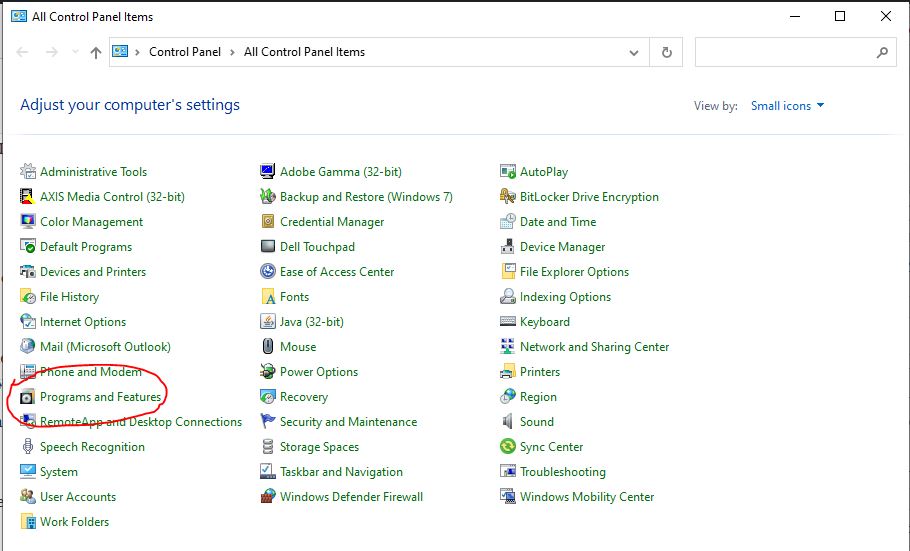Open Taskbar and Navigation link
The height and width of the screenshot is (551, 910).
coord(341,471)
